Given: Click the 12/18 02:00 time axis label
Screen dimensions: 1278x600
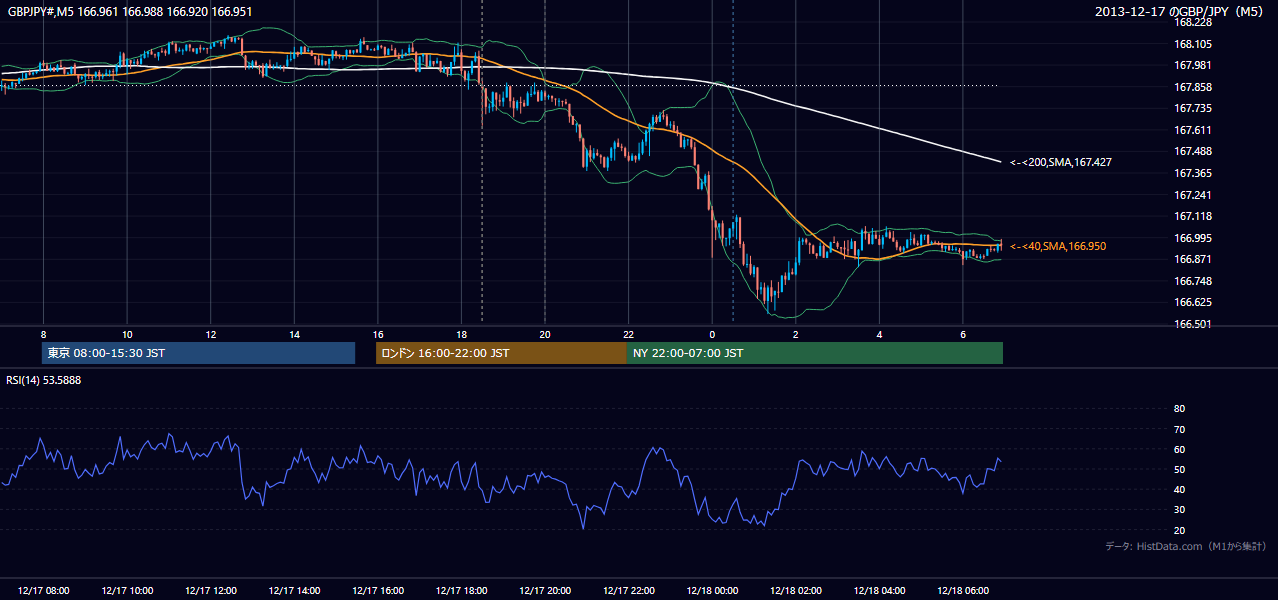Looking at the screenshot, I should (795, 591).
